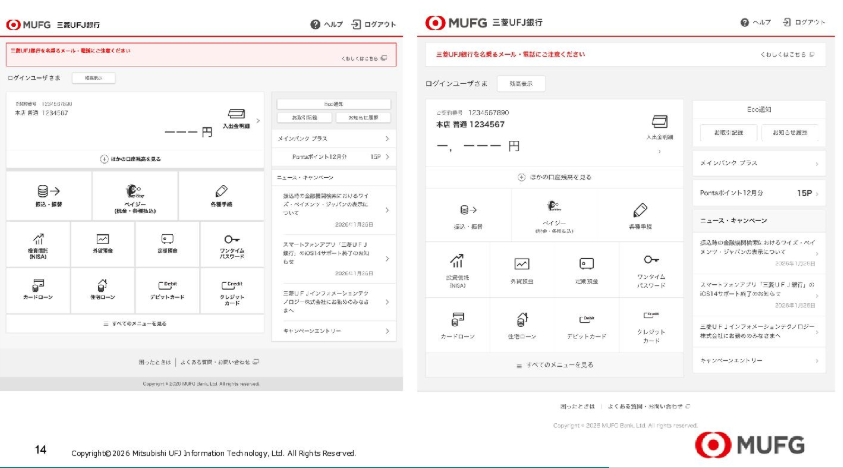The image size is (843, 468).
Task: Click お知らせ履歴 button in left screenshot
Action: pyautogui.click(x=363, y=117)
